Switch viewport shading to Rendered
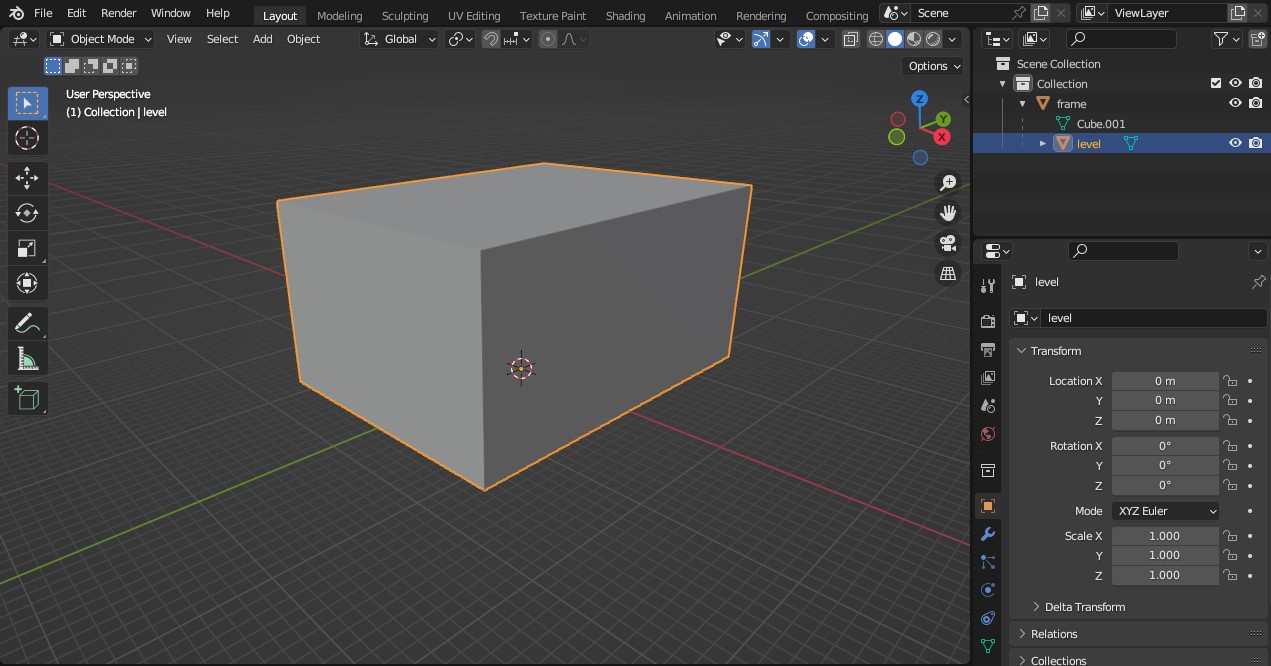Screen dimensions: 1271x666 pyautogui.click(x=933, y=39)
